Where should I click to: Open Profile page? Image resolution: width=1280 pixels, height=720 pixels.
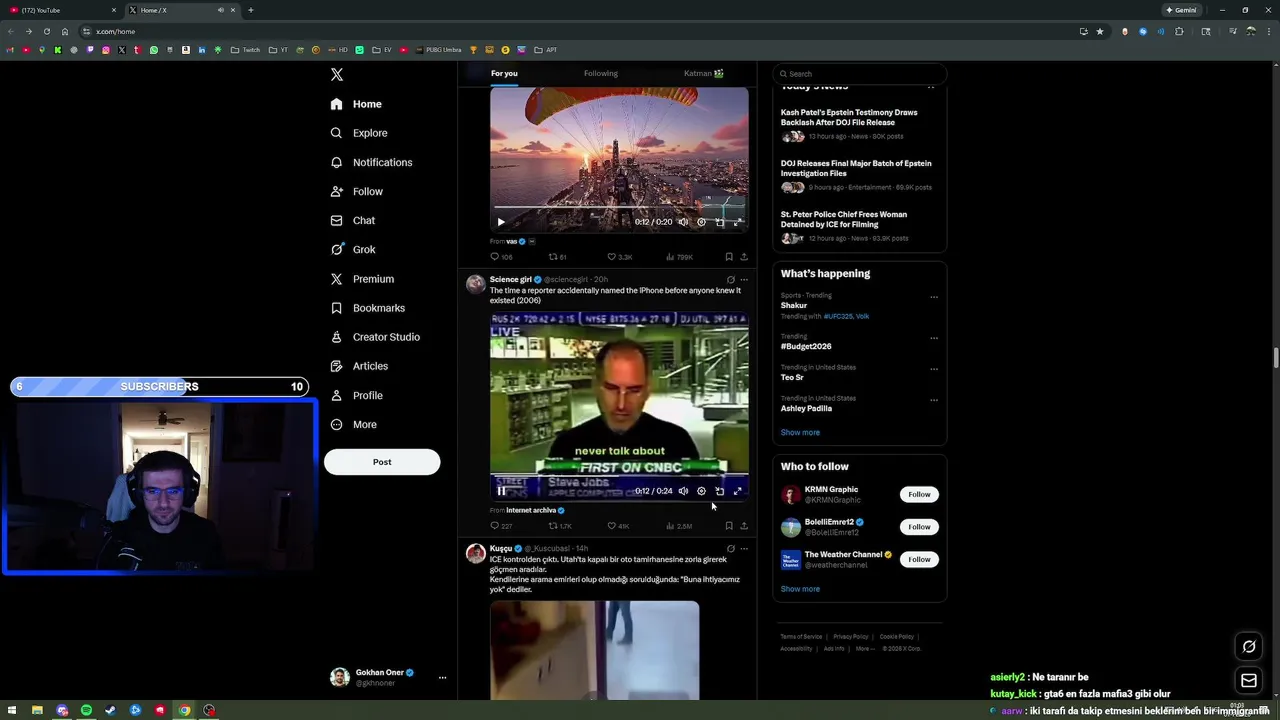click(356, 395)
